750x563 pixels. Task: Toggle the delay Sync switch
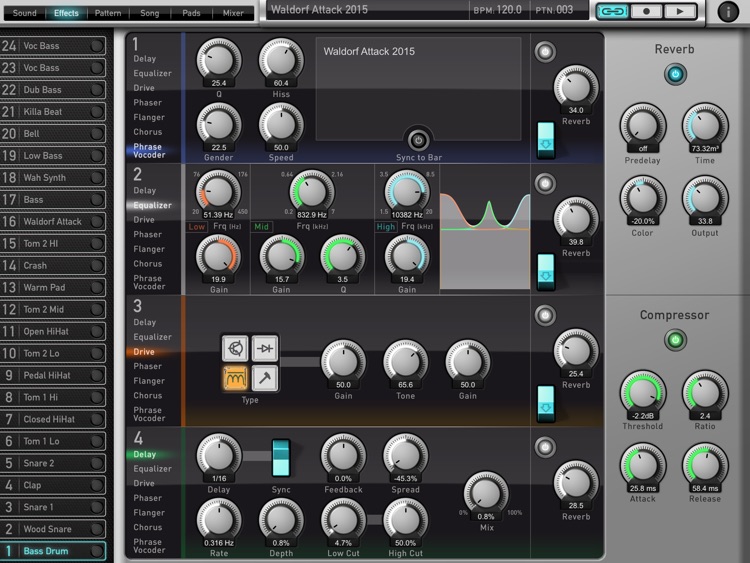click(281, 458)
